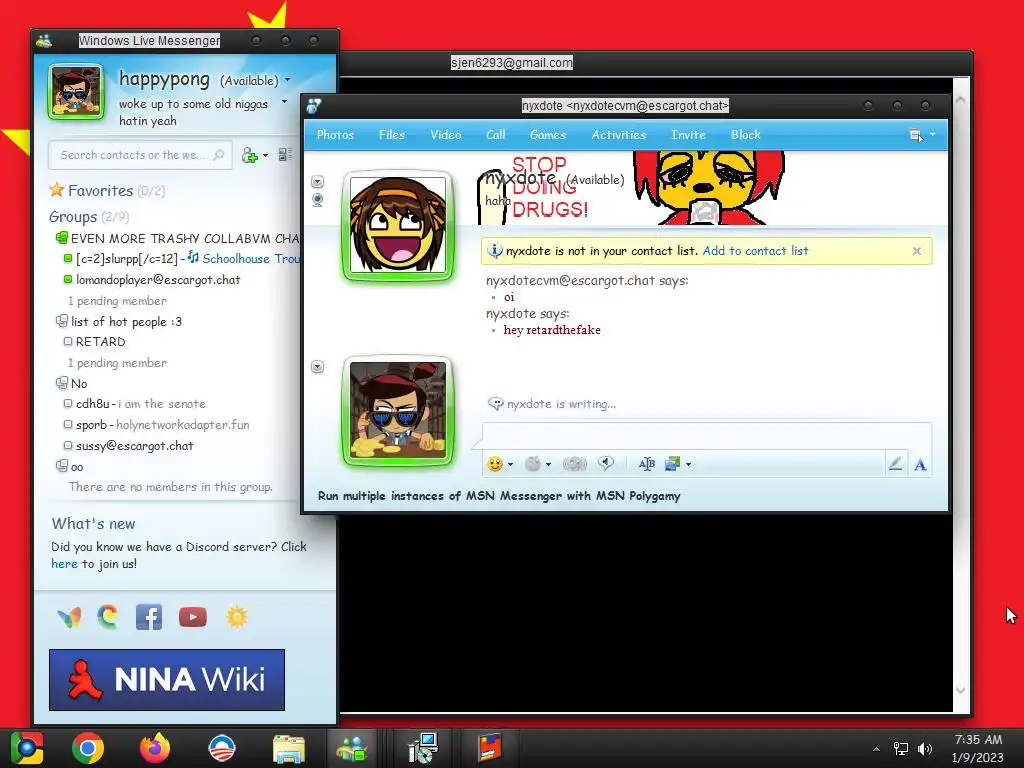Click the message input field
Image resolution: width=1024 pixels, height=768 pixels.
coord(707,436)
